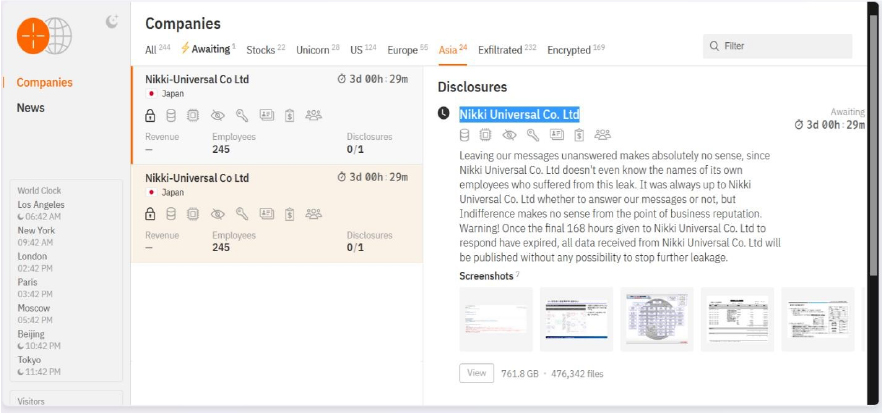Image resolution: width=883 pixels, height=414 pixels.
Task: Click the dollar document icon in the Disclosures panel
Action: click(x=579, y=135)
